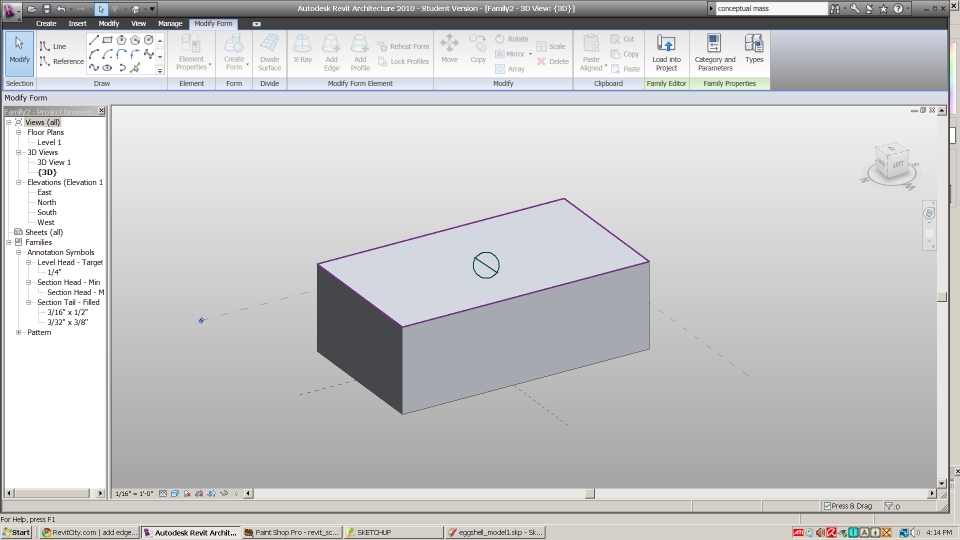Screen dimensions: 960x540
Task: Switch to the Manage ribbon tab
Action: click(170, 23)
